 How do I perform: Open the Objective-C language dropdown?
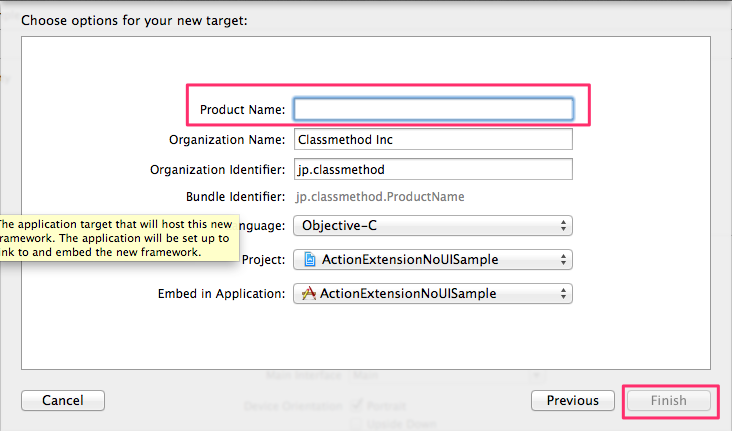[432, 226]
